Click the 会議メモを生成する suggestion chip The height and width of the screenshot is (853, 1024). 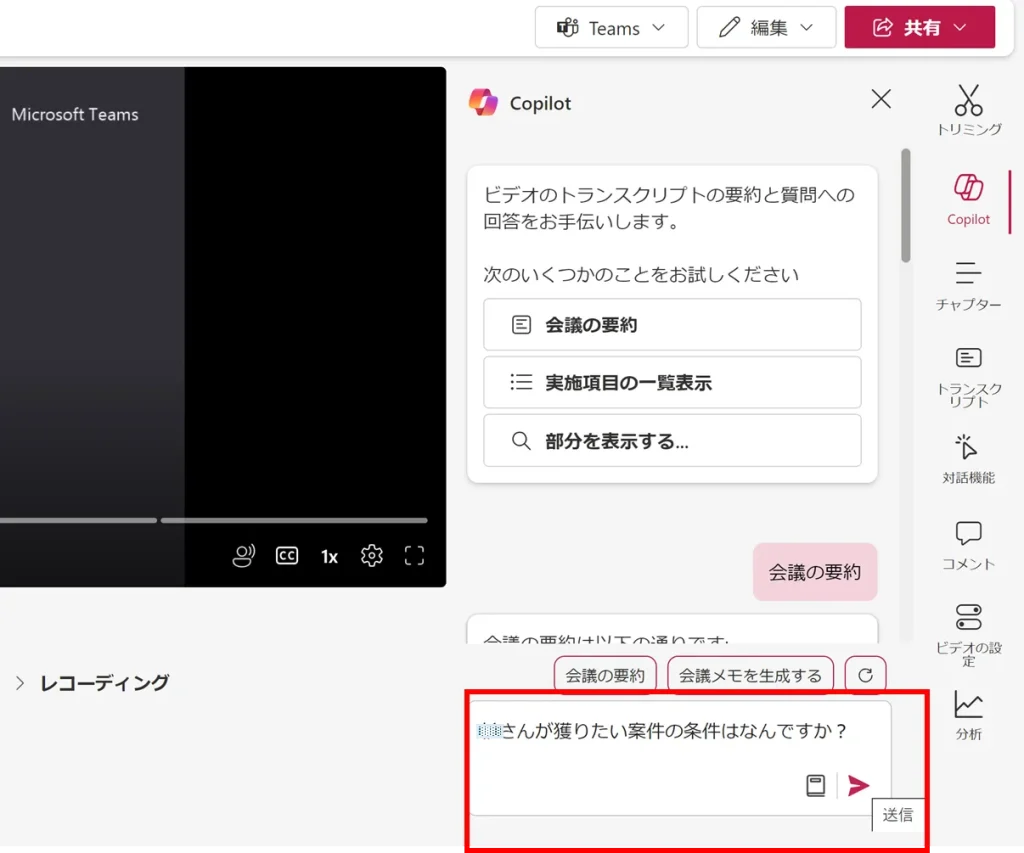point(750,675)
